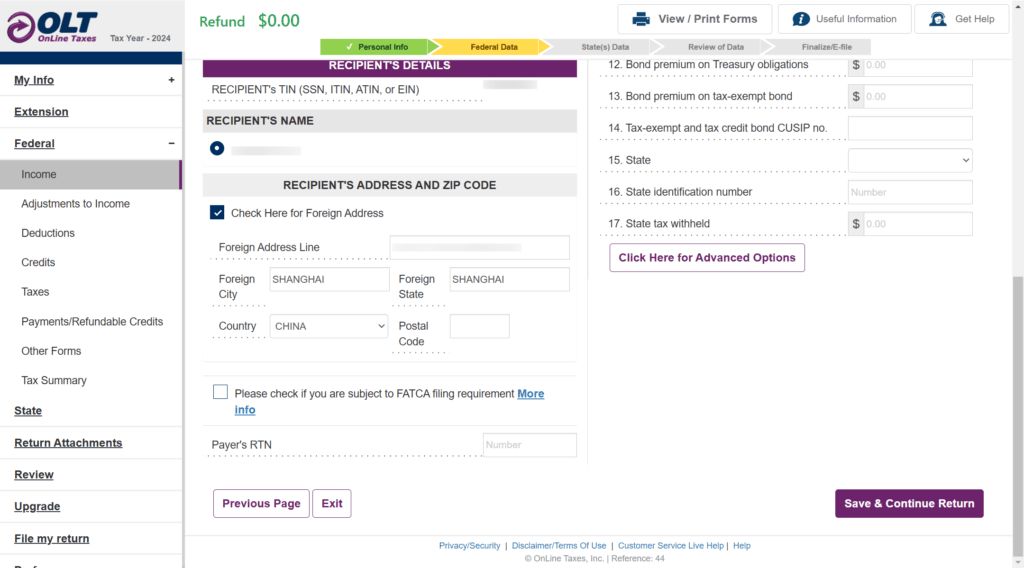The width and height of the screenshot is (1024, 568).
Task: Click the Personal Info progress step
Action: click(x=375, y=47)
